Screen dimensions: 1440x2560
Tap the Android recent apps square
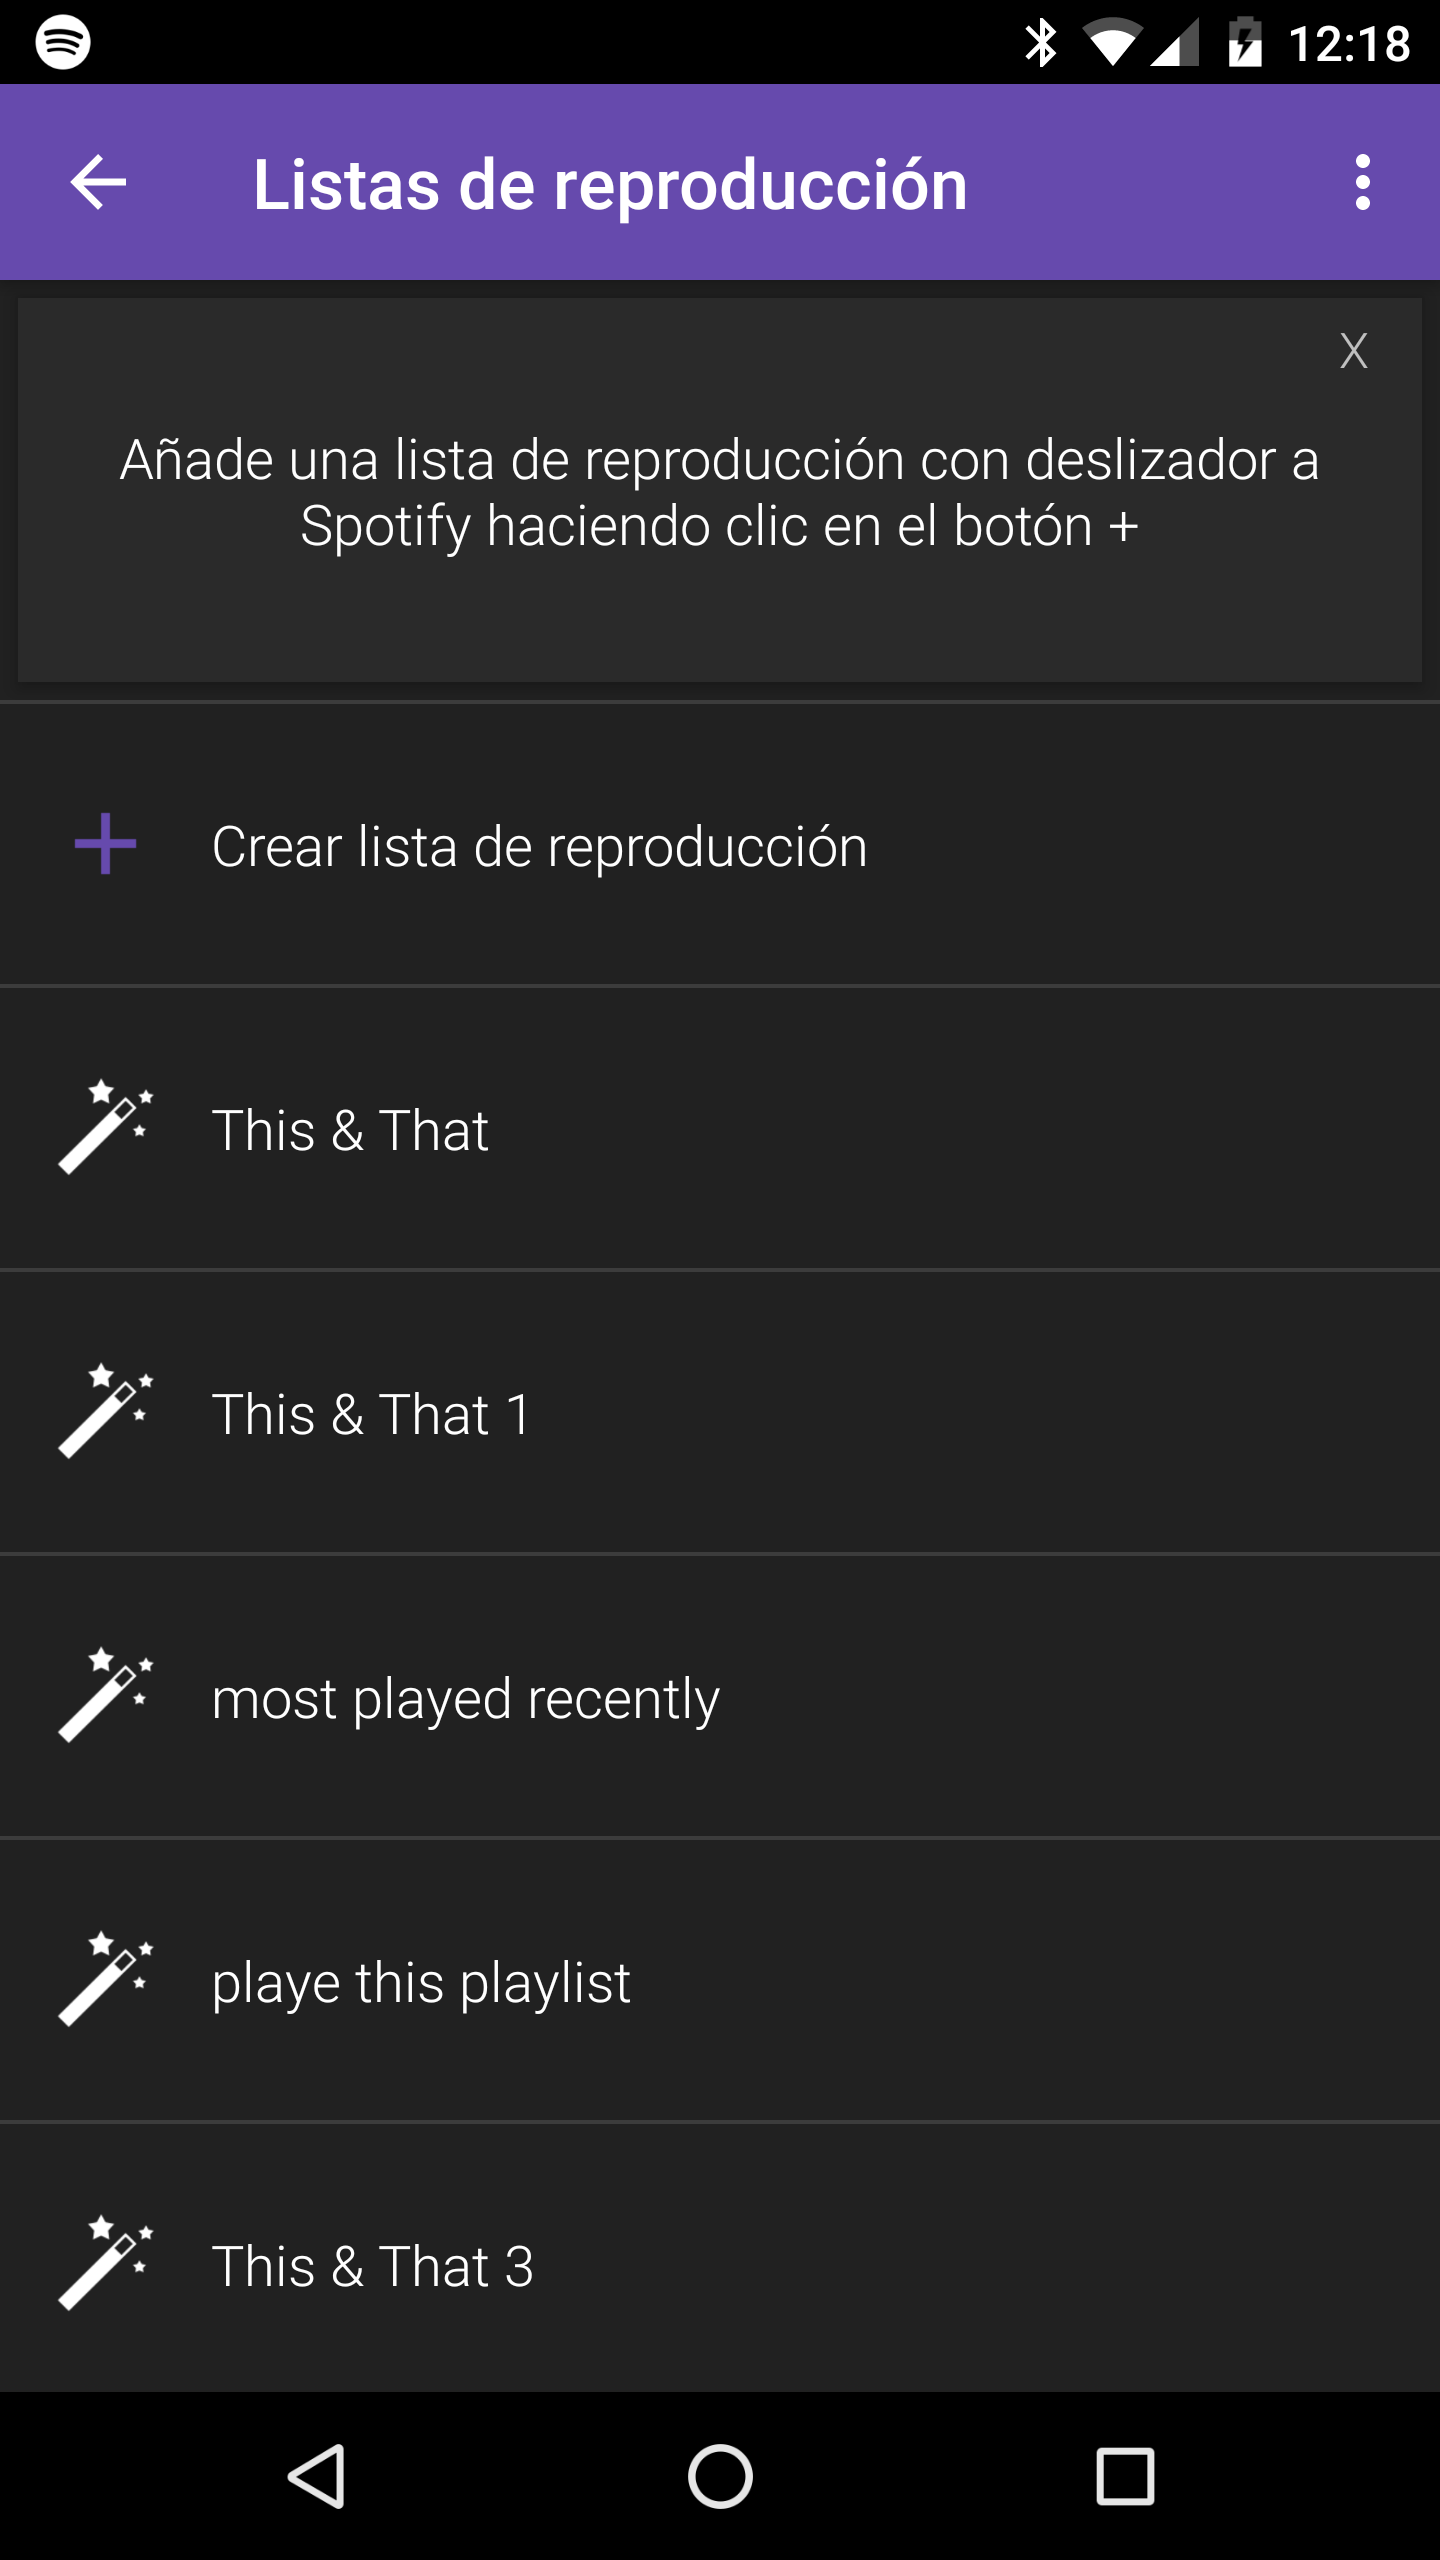pyautogui.click(x=1125, y=2477)
